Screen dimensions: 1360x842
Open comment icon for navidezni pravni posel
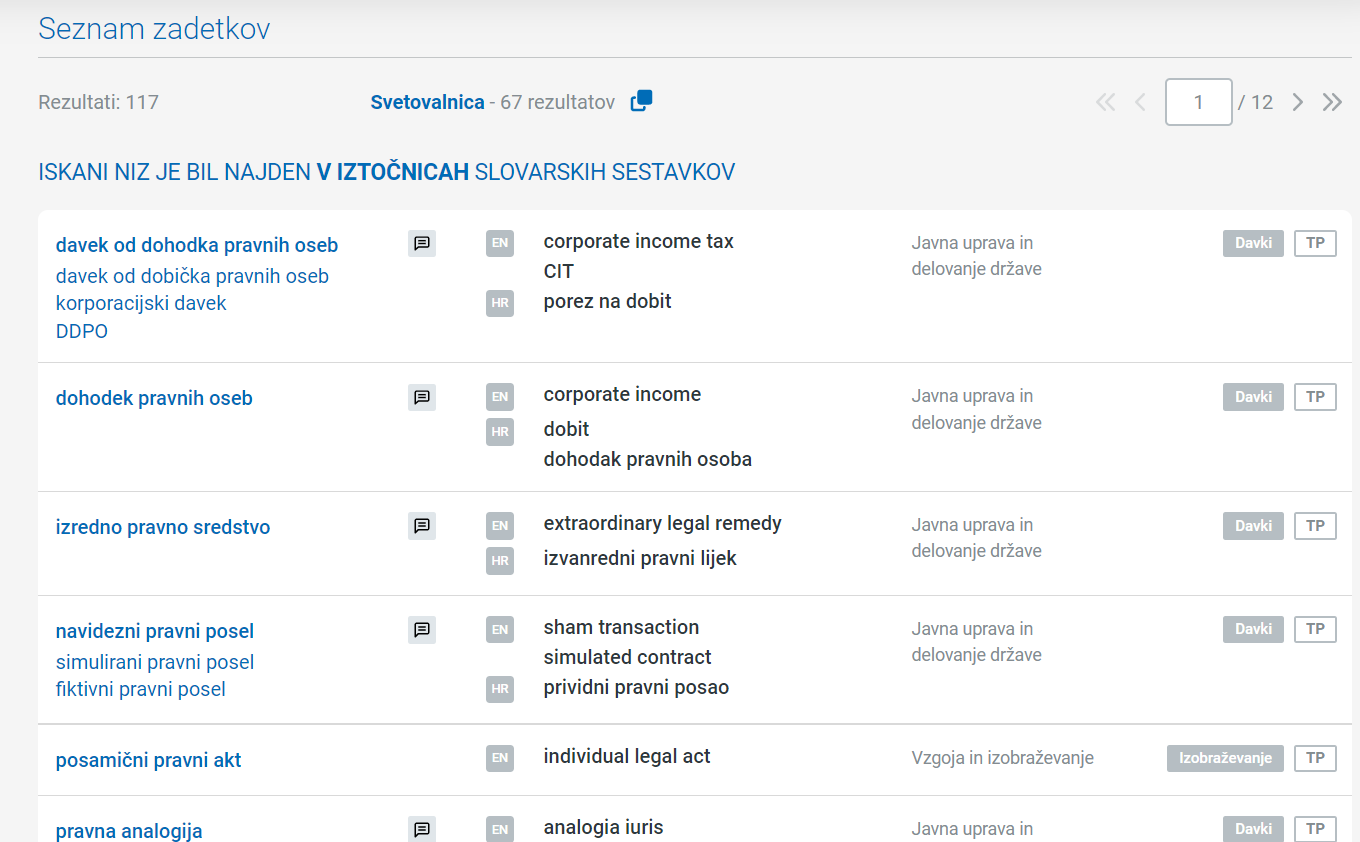[x=422, y=629]
